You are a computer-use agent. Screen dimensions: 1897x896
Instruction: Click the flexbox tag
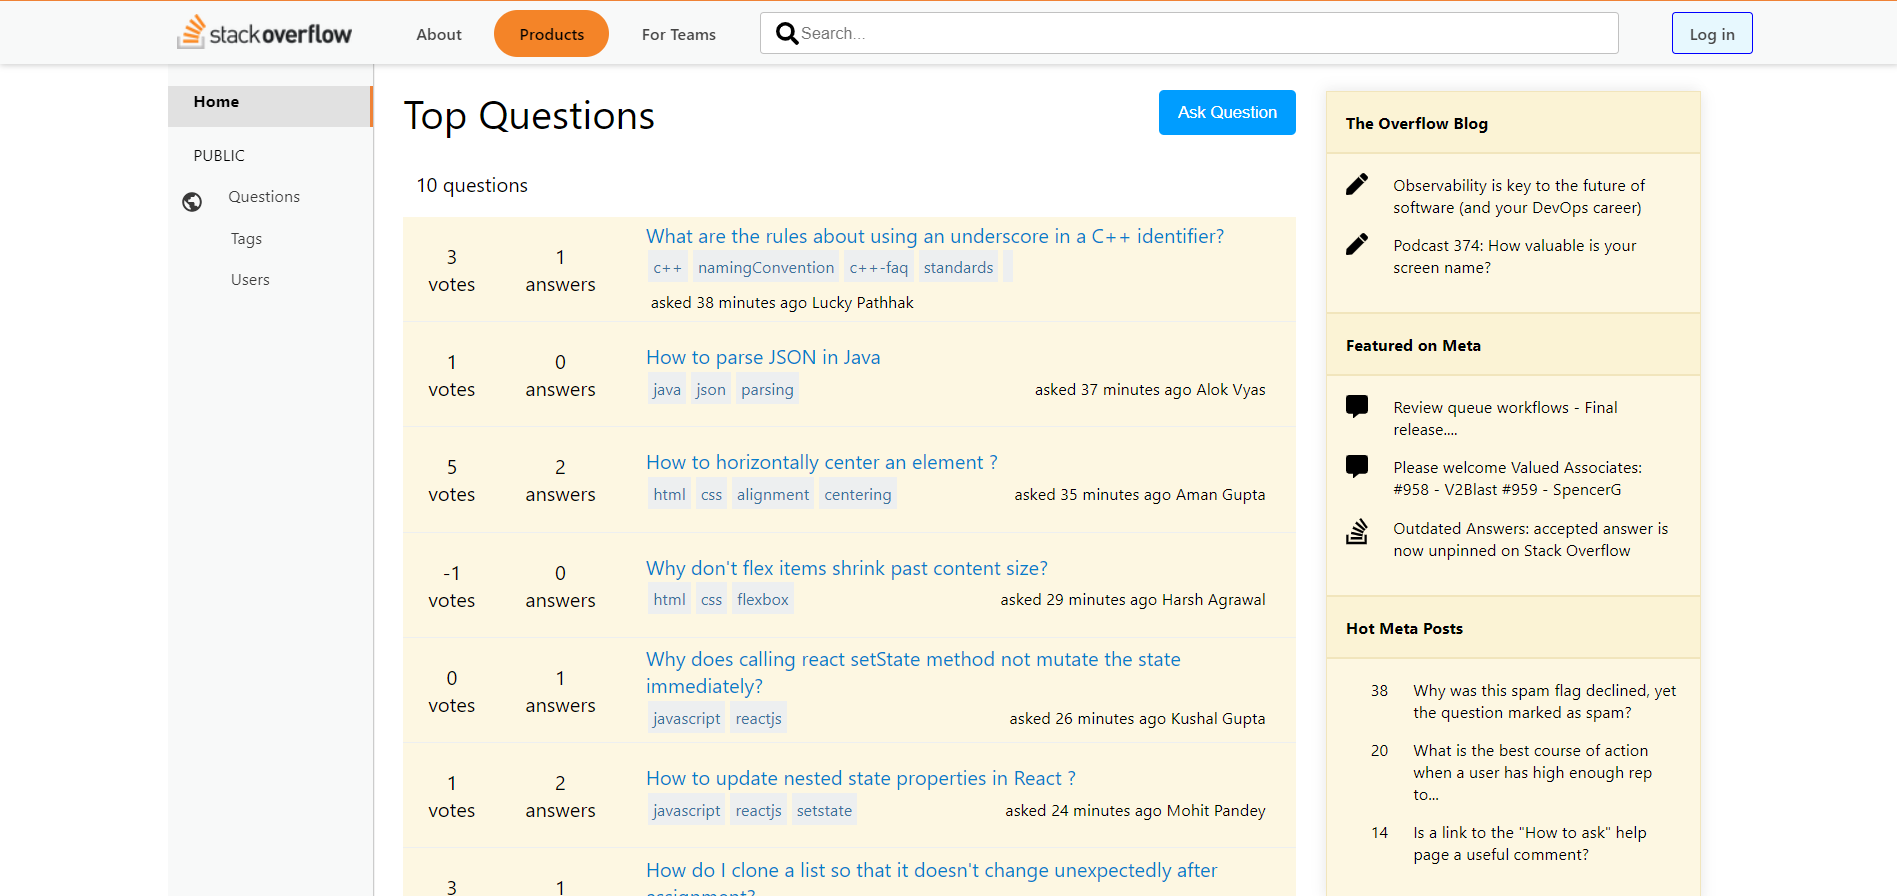(763, 600)
